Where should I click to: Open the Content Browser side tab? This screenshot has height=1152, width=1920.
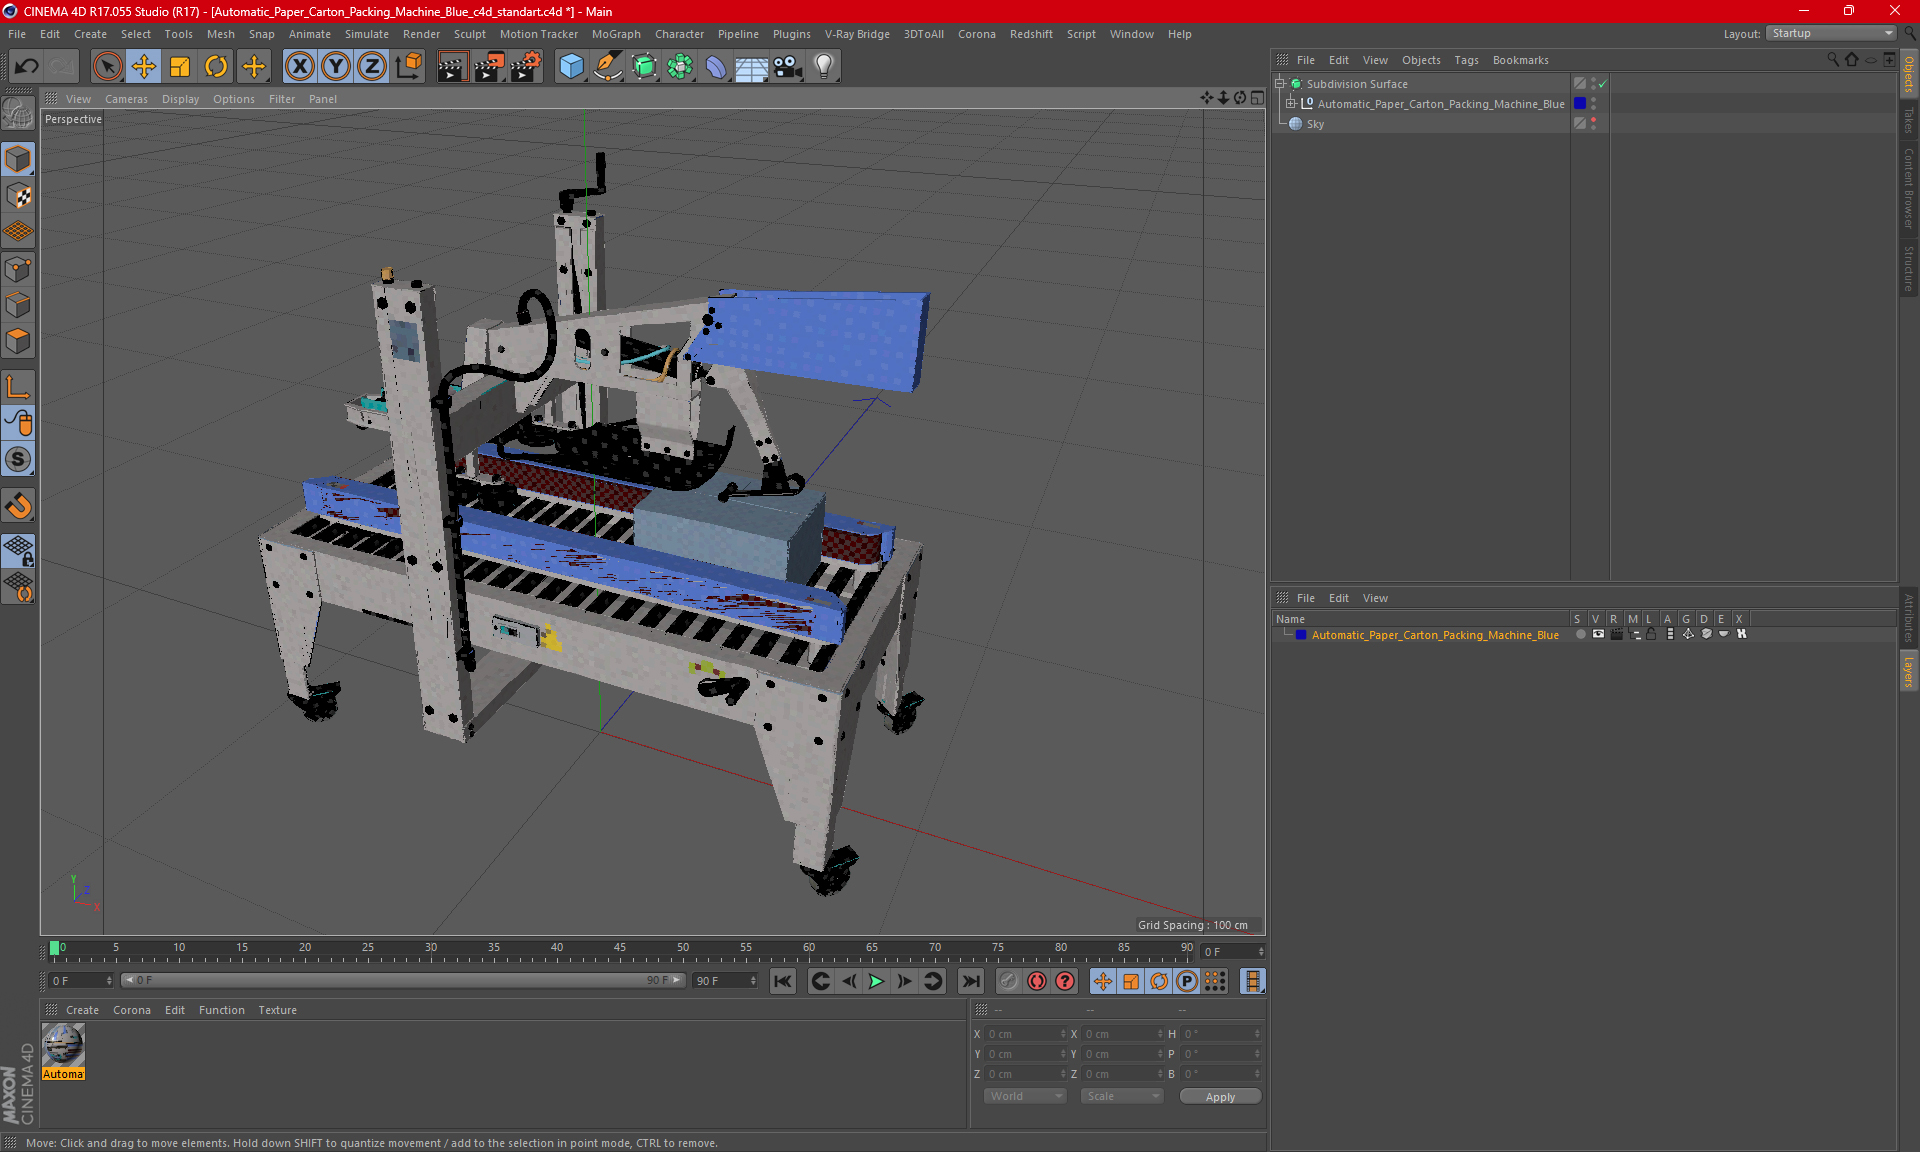1909,188
